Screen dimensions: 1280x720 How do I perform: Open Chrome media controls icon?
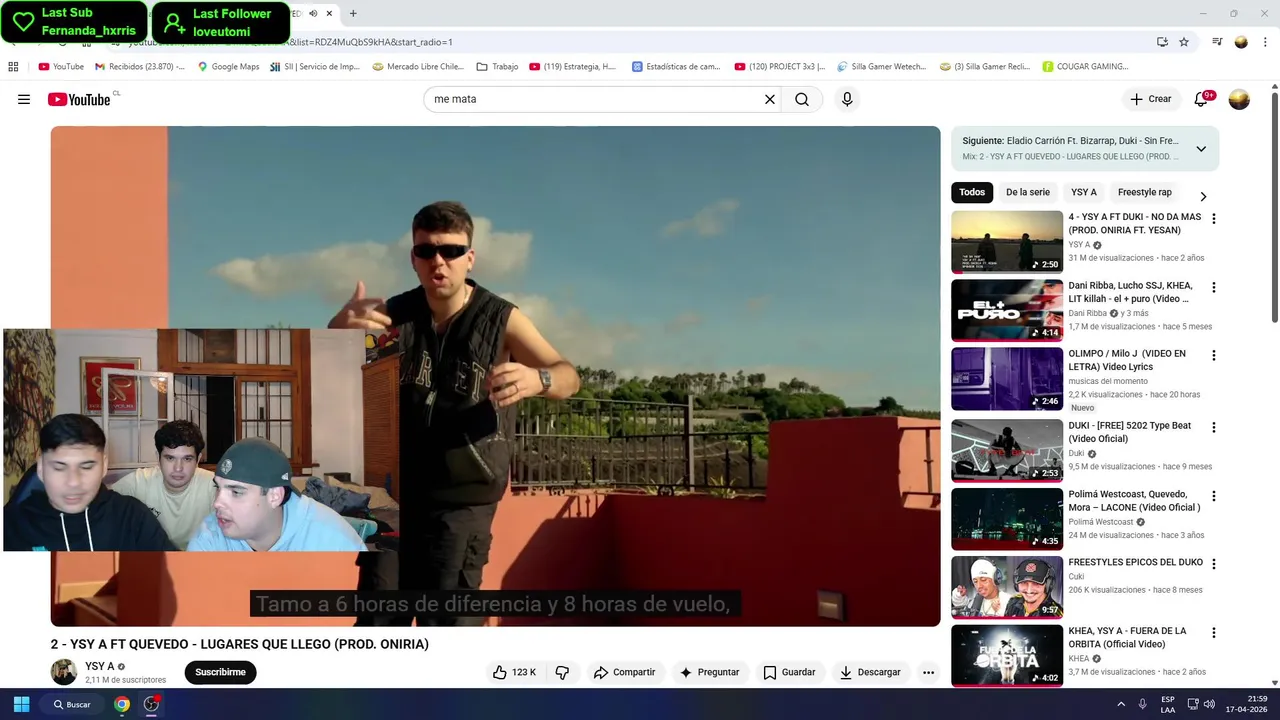tap(1217, 42)
